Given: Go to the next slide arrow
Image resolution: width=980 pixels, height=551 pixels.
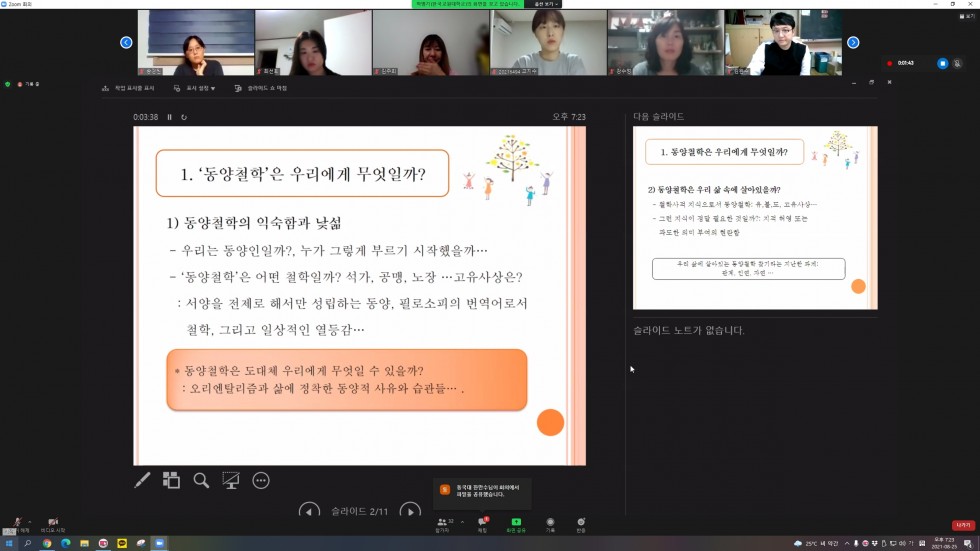Looking at the screenshot, I should (410, 511).
